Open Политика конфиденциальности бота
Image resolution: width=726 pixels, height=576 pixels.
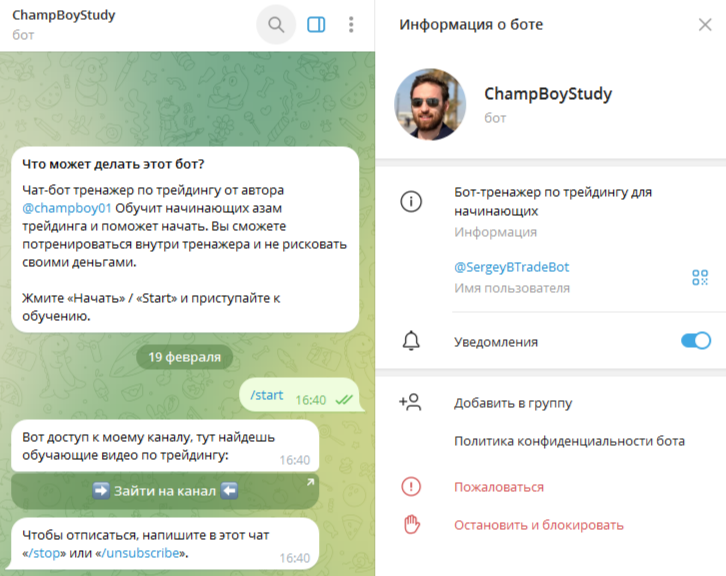(569, 441)
